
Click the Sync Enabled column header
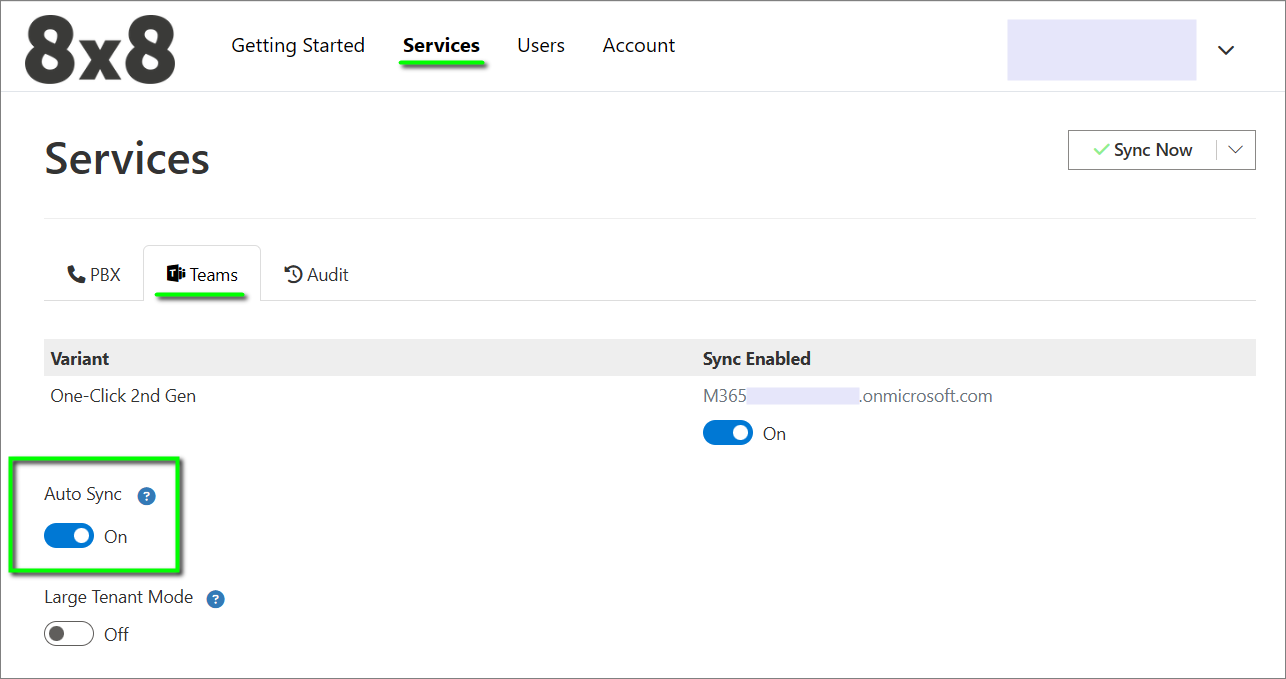point(757,358)
